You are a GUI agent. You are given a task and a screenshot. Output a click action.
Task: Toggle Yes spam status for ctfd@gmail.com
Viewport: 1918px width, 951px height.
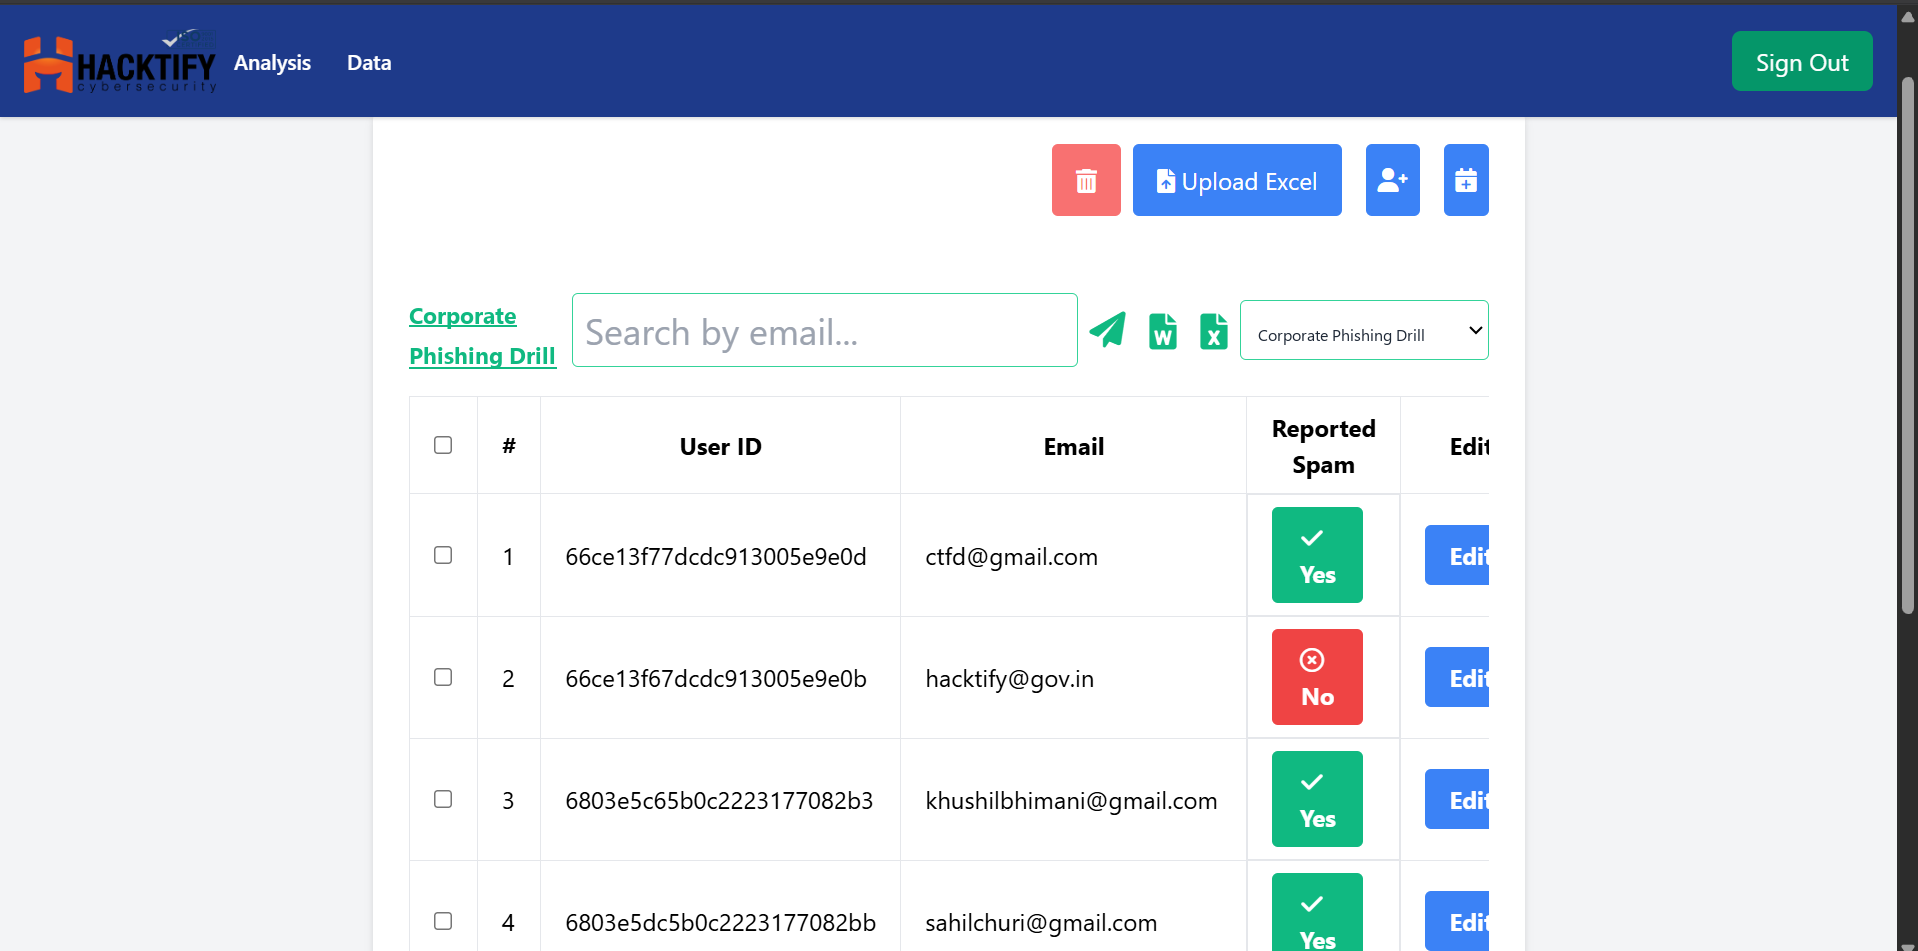(1317, 555)
